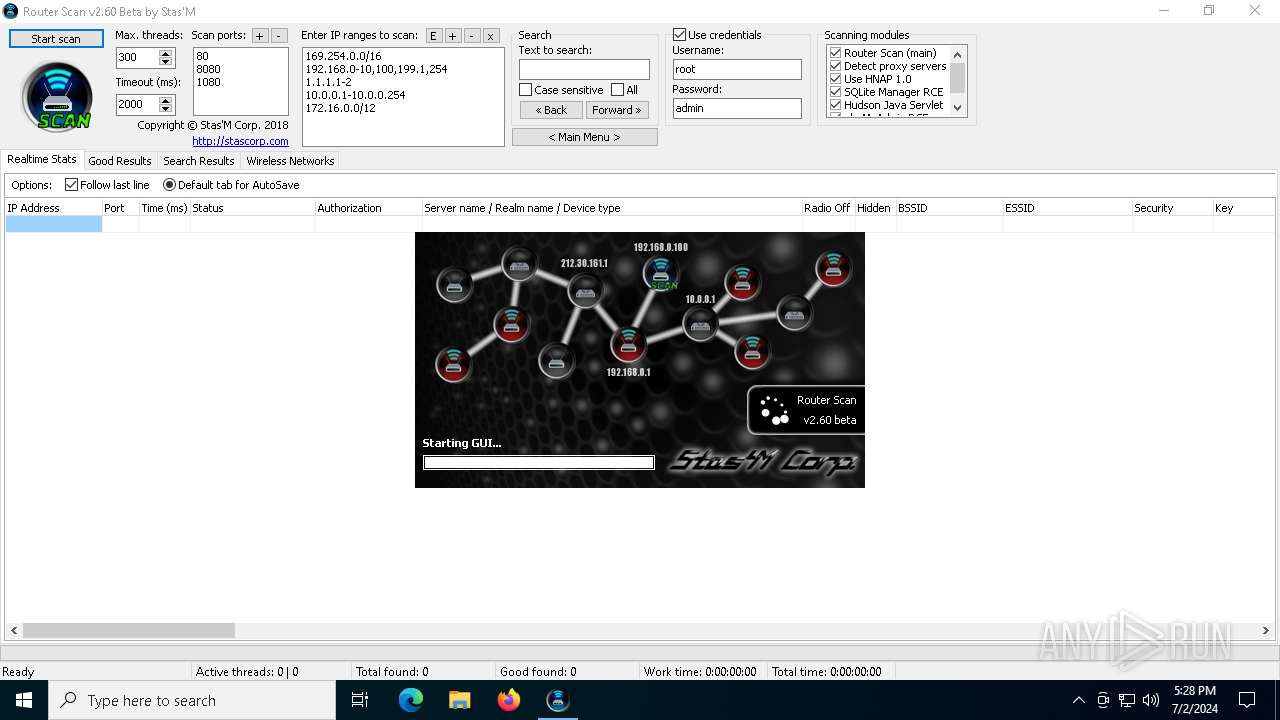This screenshot has height=720, width=1280.
Task: Remove an IP range with minus button
Action: pyautogui.click(x=471, y=36)
